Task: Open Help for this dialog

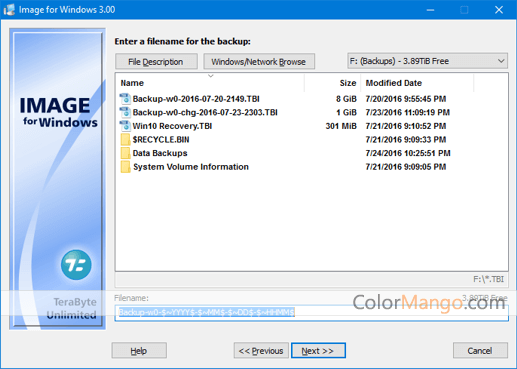Action: [x=139, y=351]
